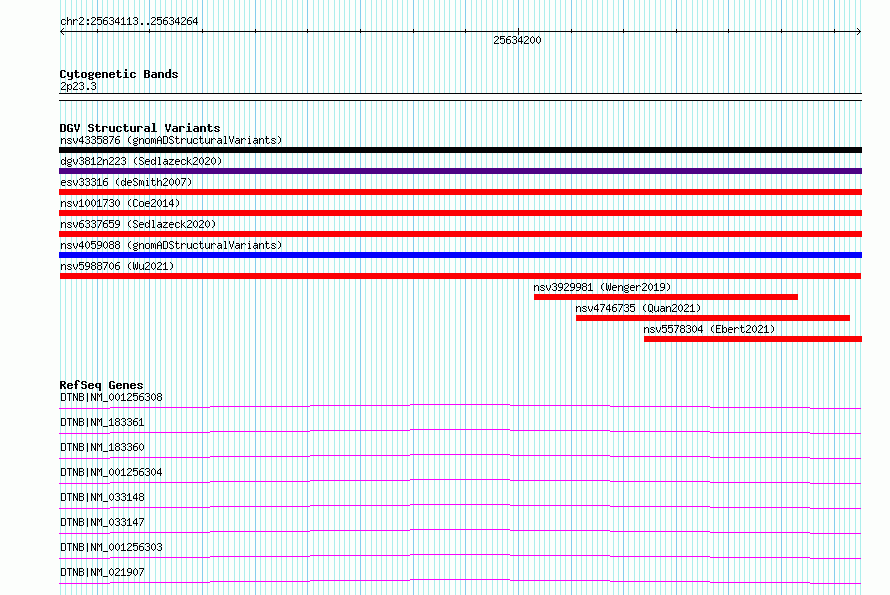Open nsv1001730 (Coe2014) variant label
This screenshot has height=595, width=890.
[120, 203]
